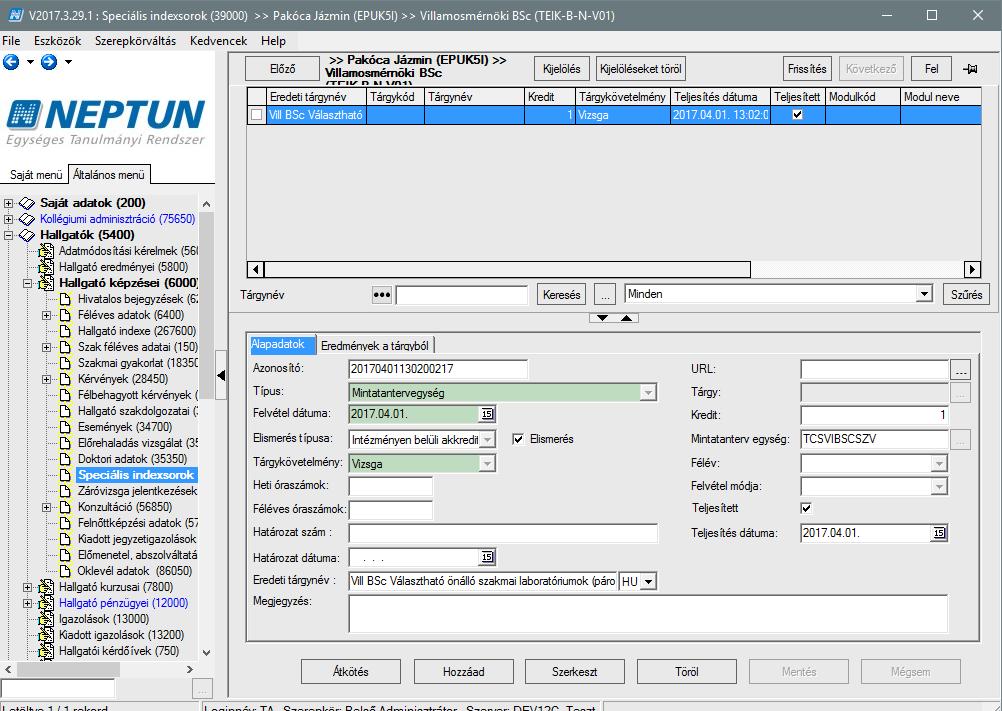Screen dimensions: 1002x711
Task: Switch to the Saját menü tab
Action: click(x=36, y=174)
